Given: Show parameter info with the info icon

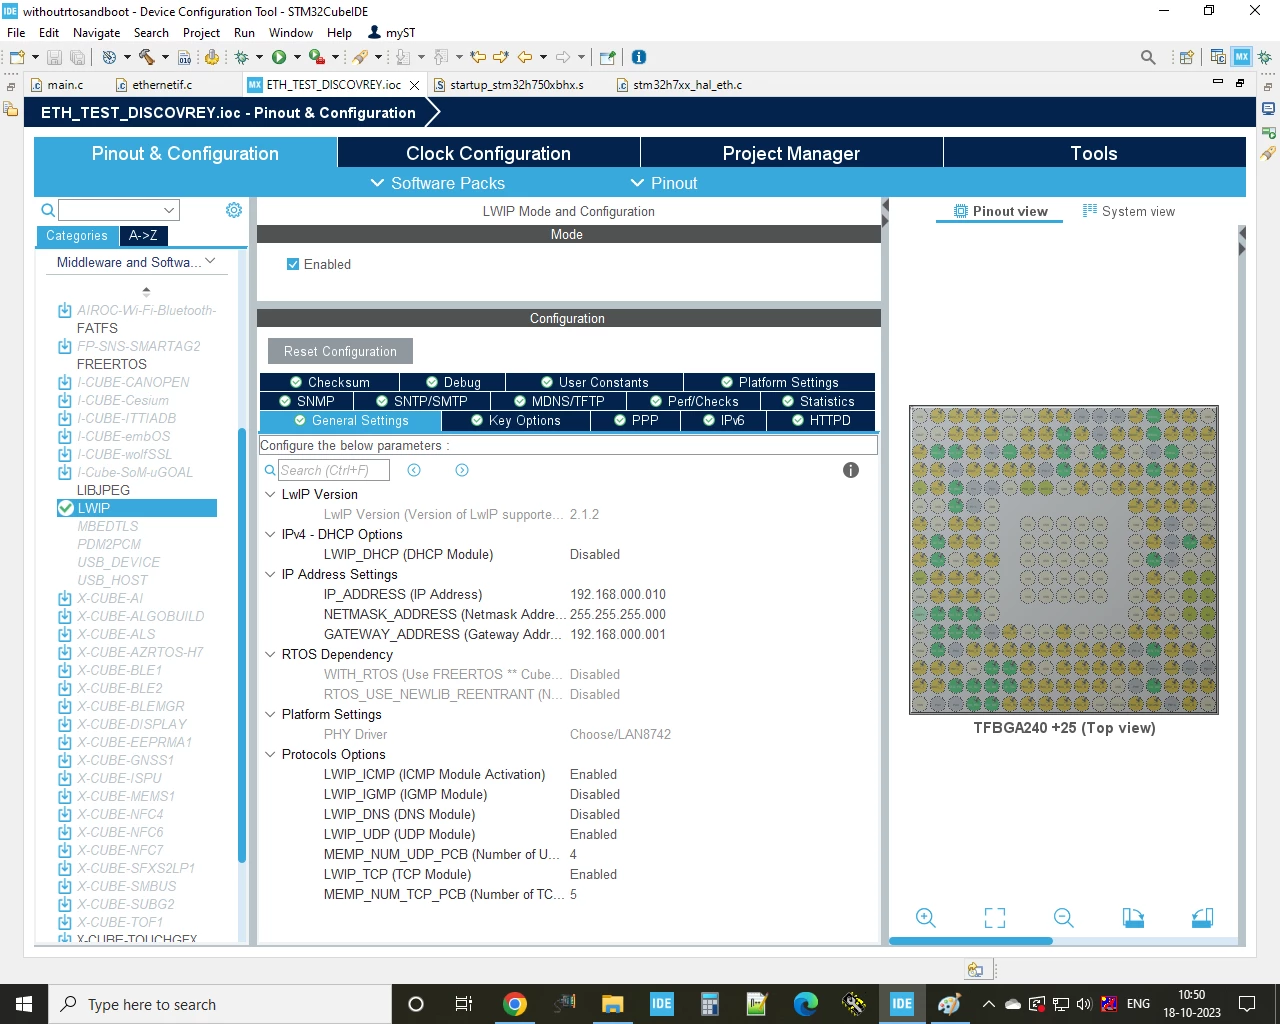Looking at the screenshot, I should (x=851, y=470).
